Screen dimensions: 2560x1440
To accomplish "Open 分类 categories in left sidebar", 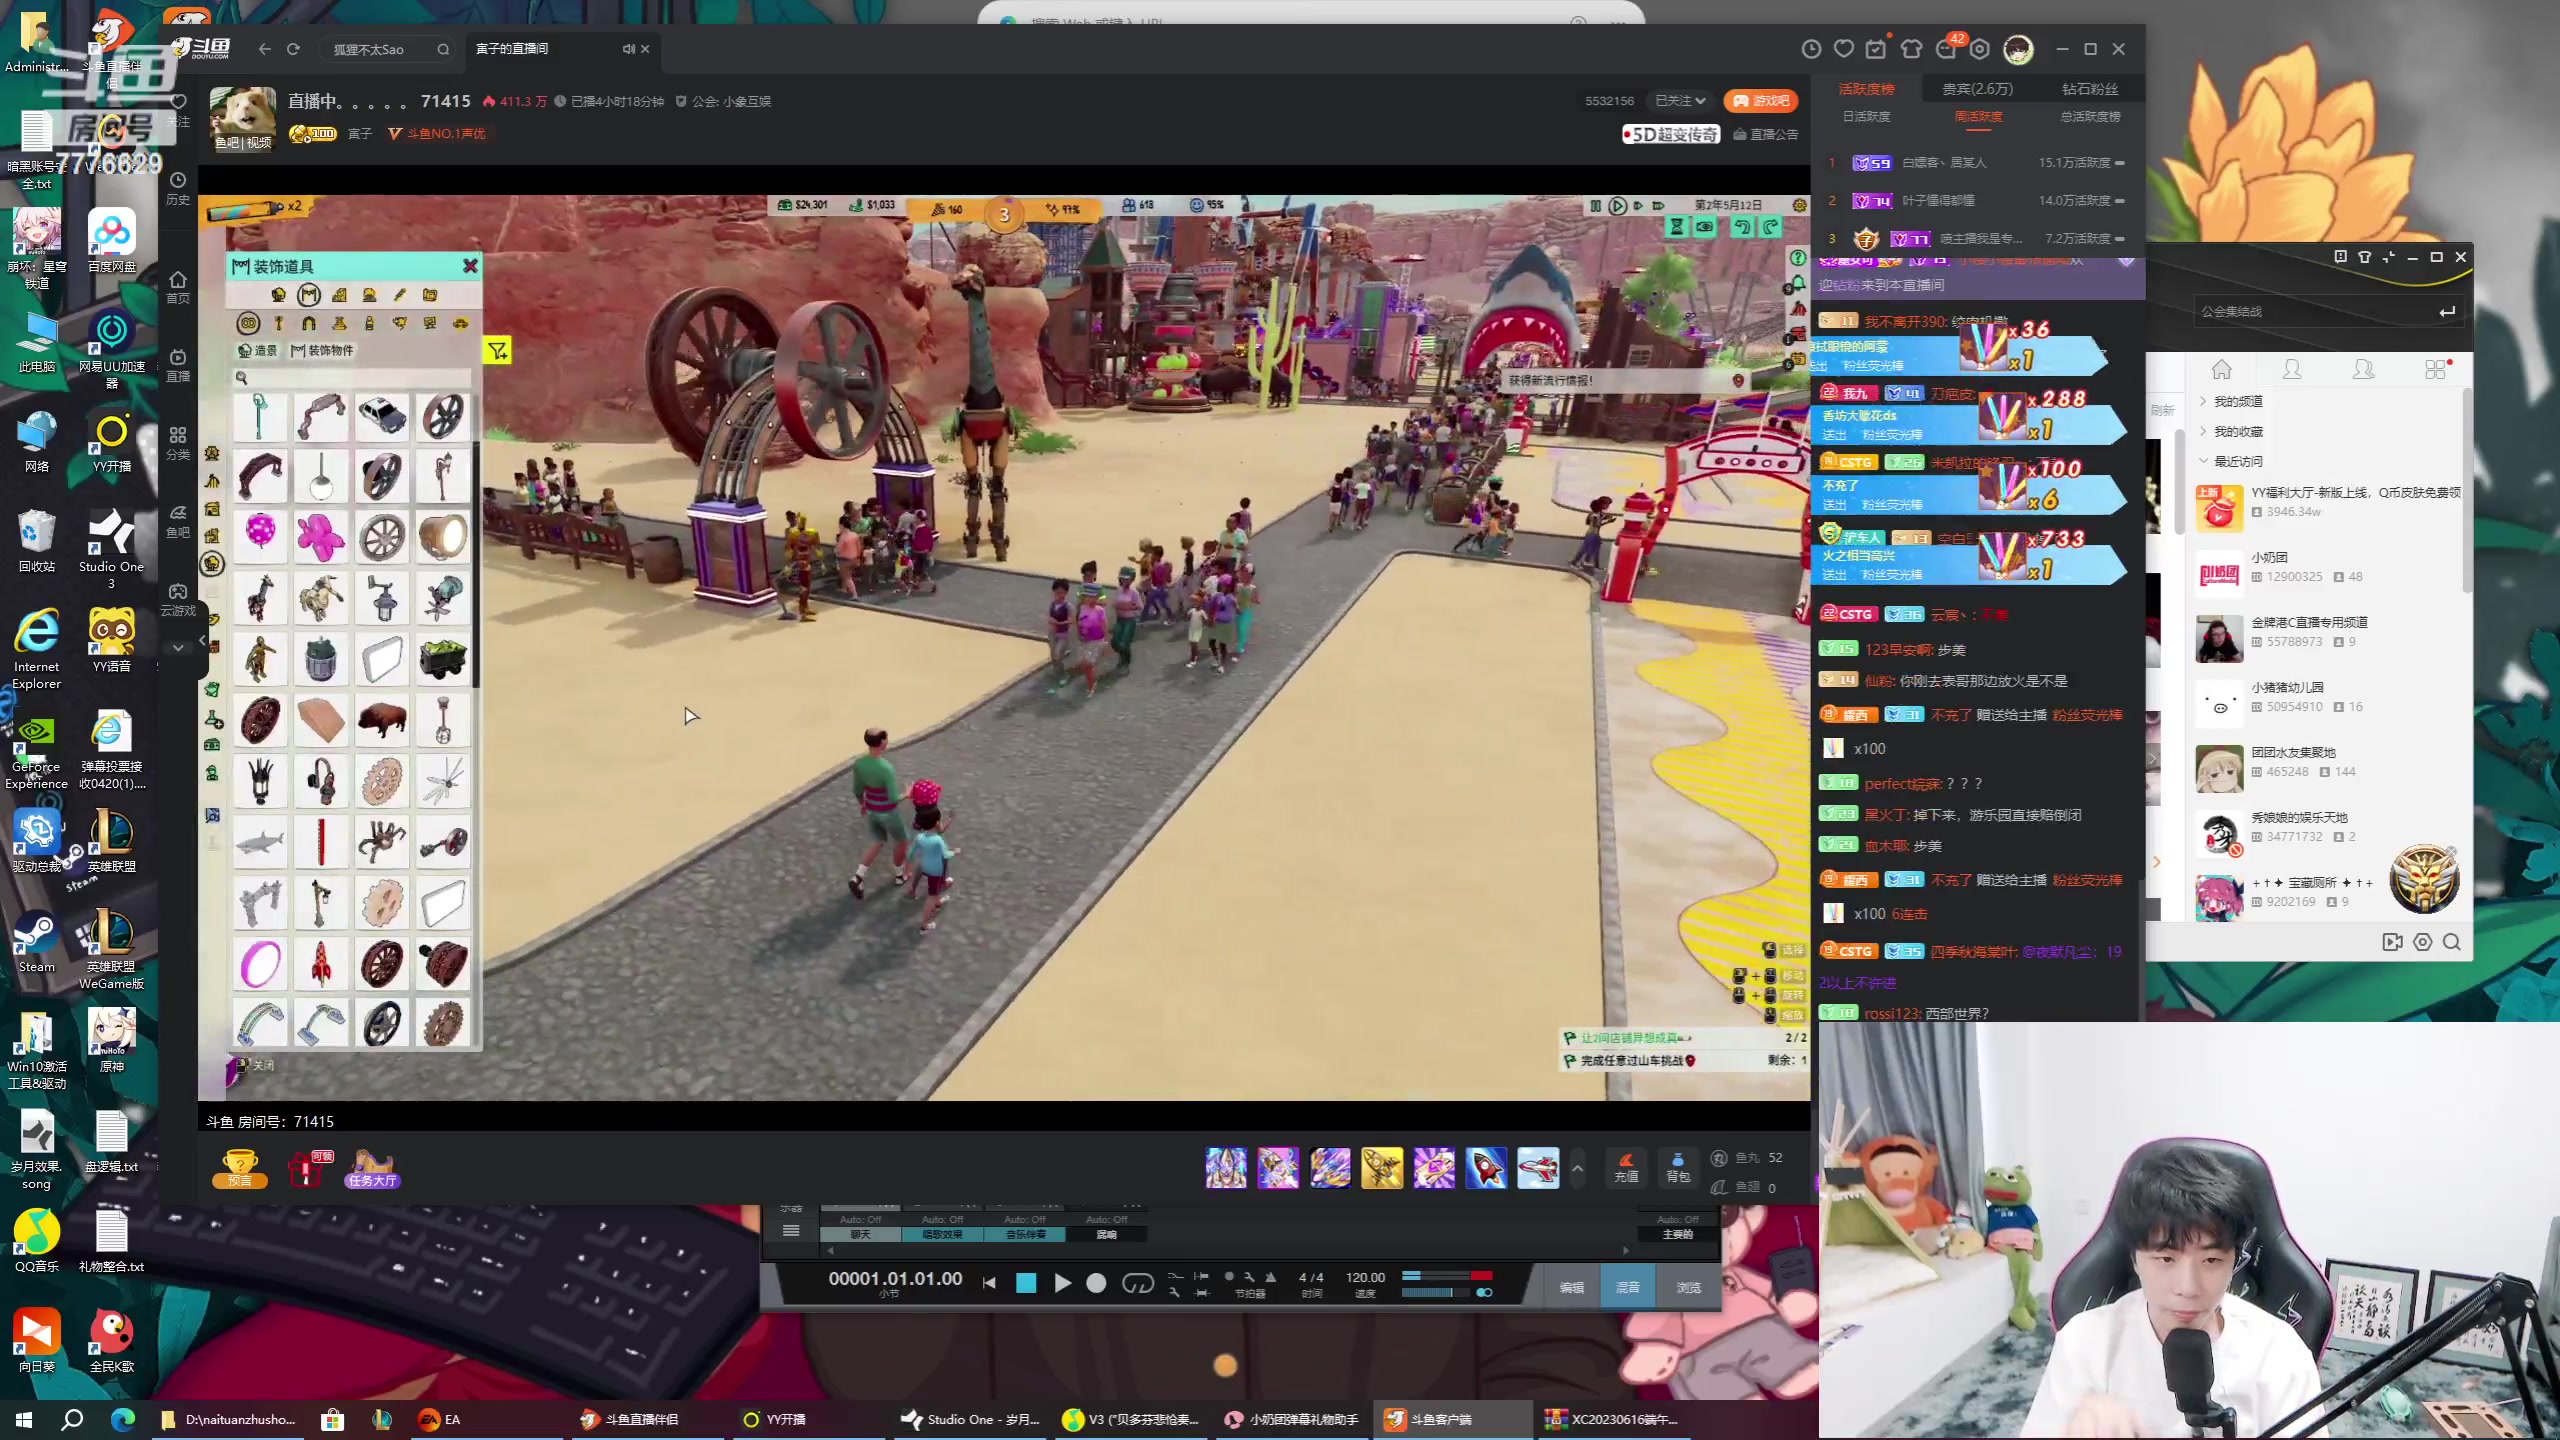I will pyautogui.click(x=178, y=442).
